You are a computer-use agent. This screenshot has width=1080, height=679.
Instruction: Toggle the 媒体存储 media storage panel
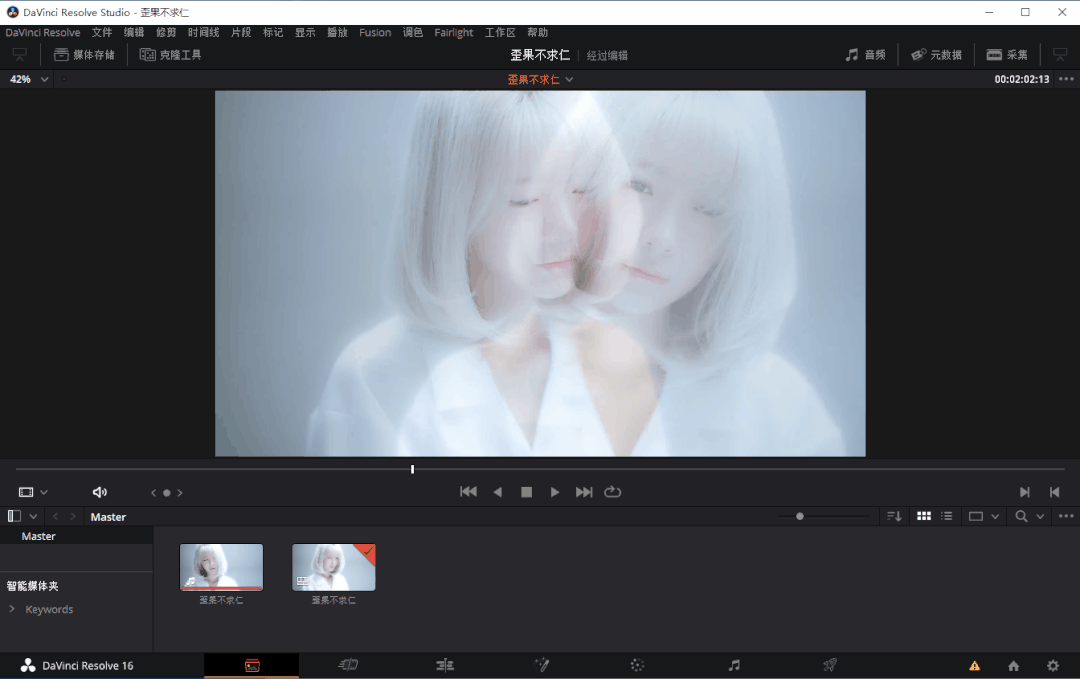pos(84,54)
